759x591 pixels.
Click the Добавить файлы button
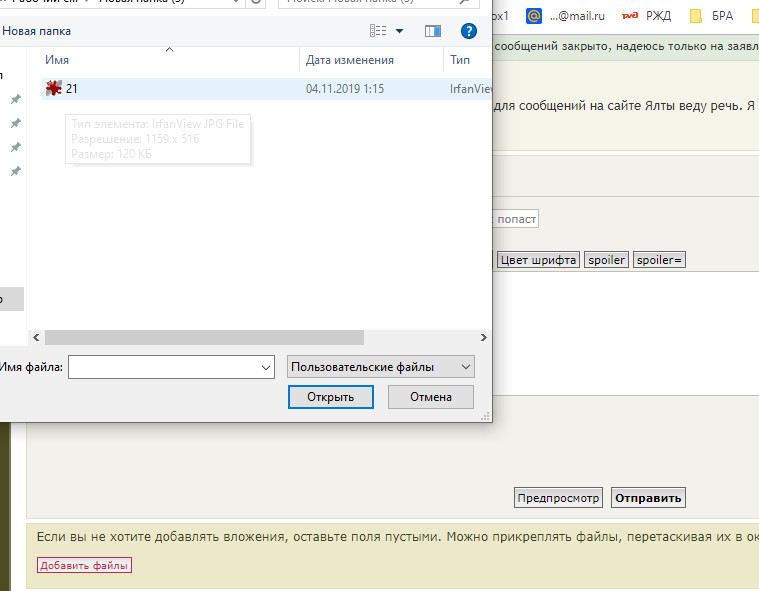84,566
